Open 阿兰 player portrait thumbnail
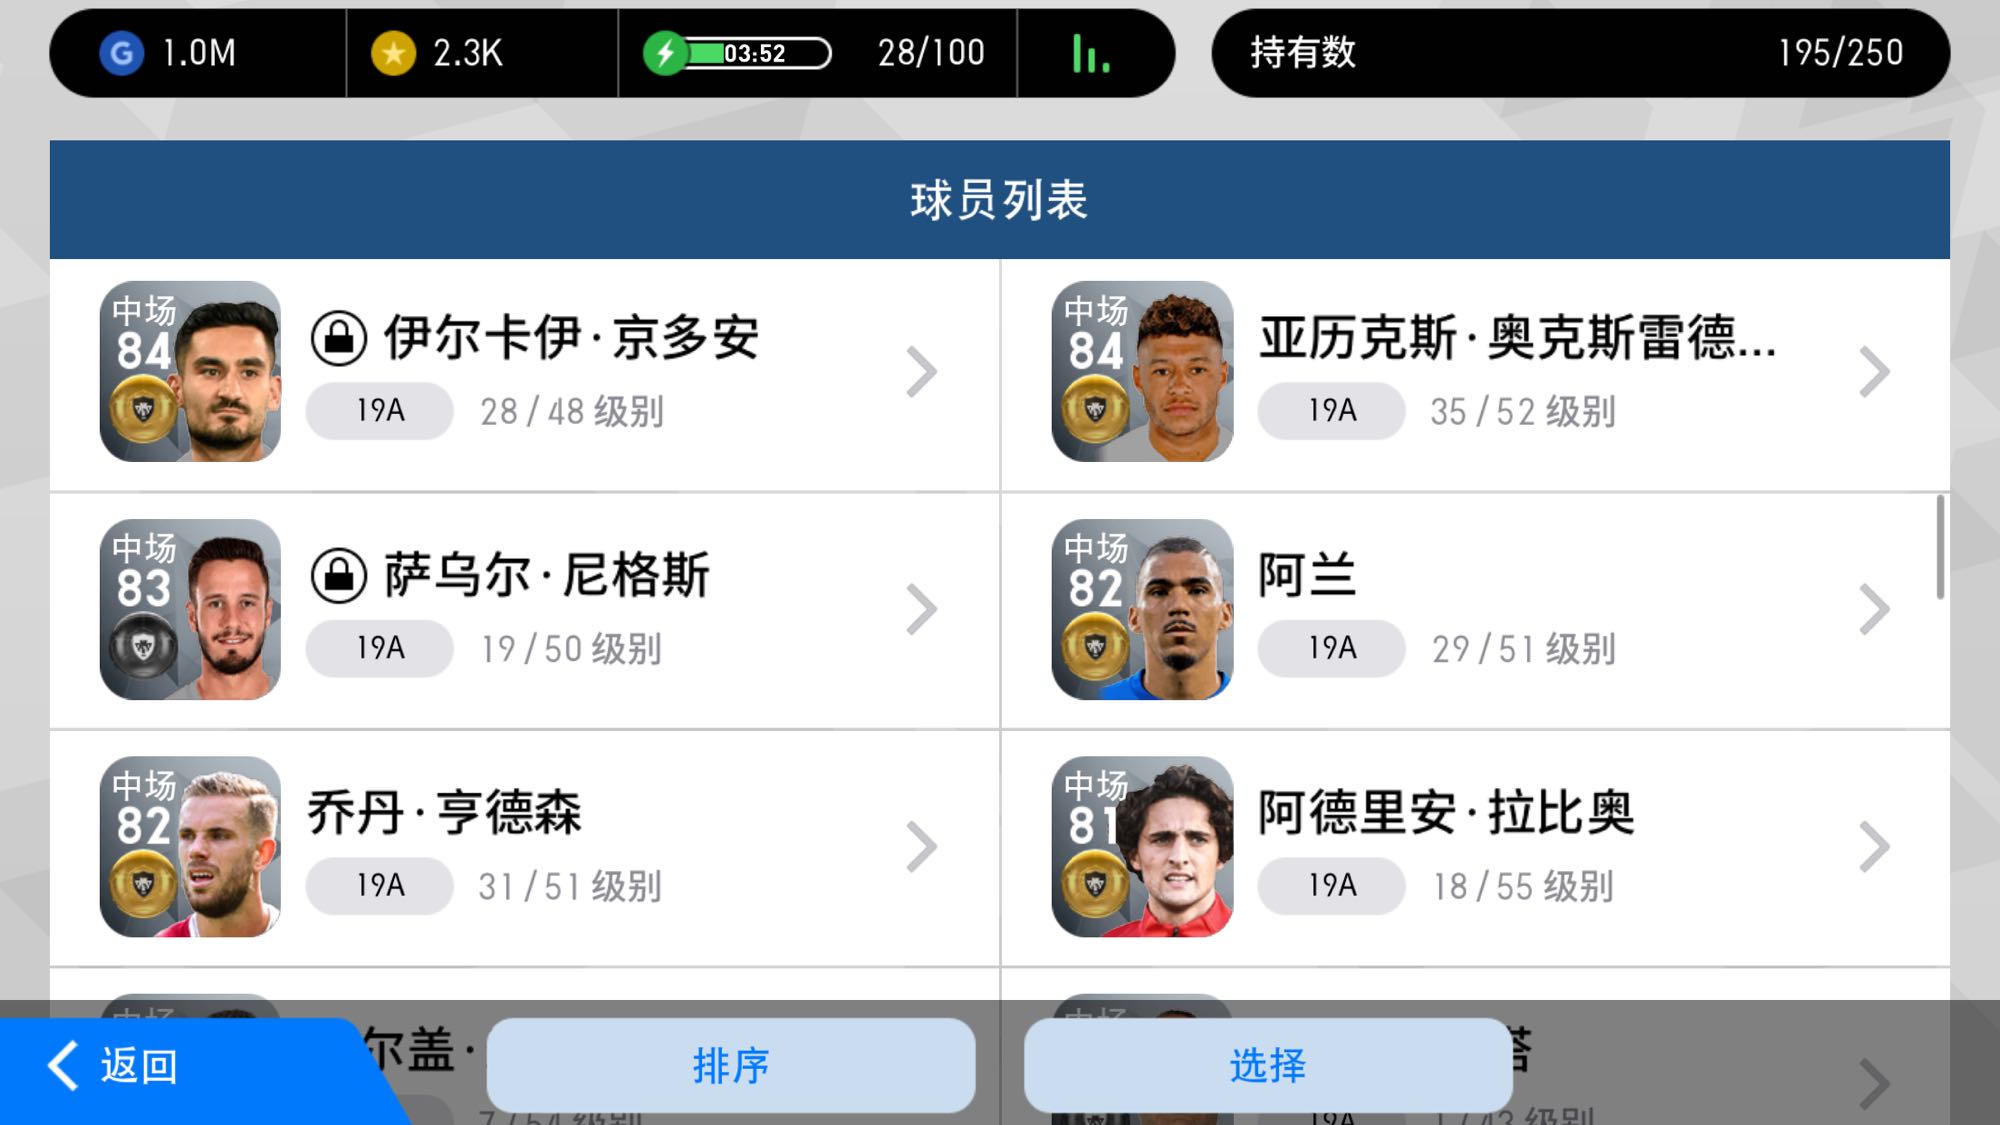The image size is (2000, 1125). (1142, 609)
